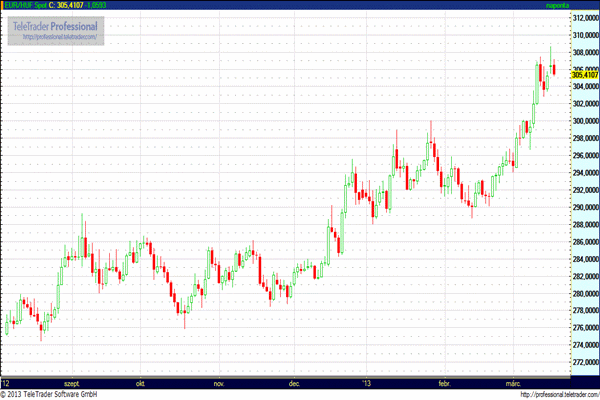Select the 'naponta' interval label
600x400 pixels.
556,5
